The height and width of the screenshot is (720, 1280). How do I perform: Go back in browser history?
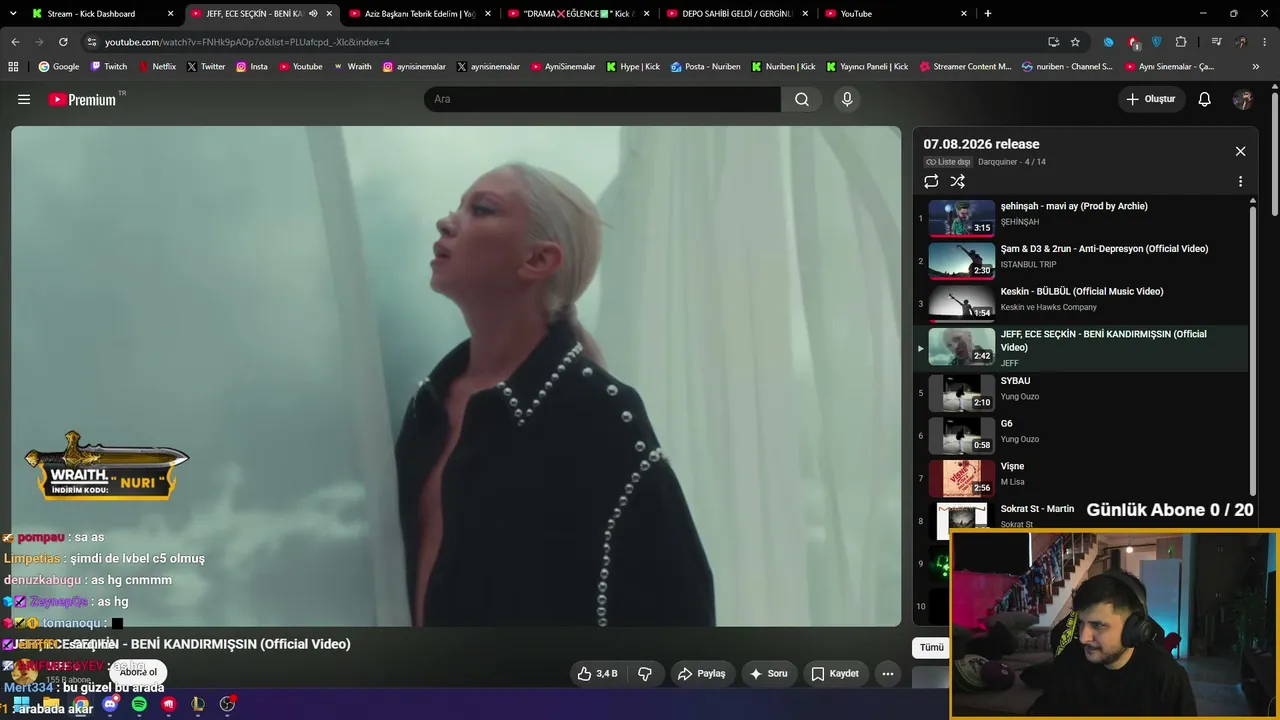(x=15, y=42)
